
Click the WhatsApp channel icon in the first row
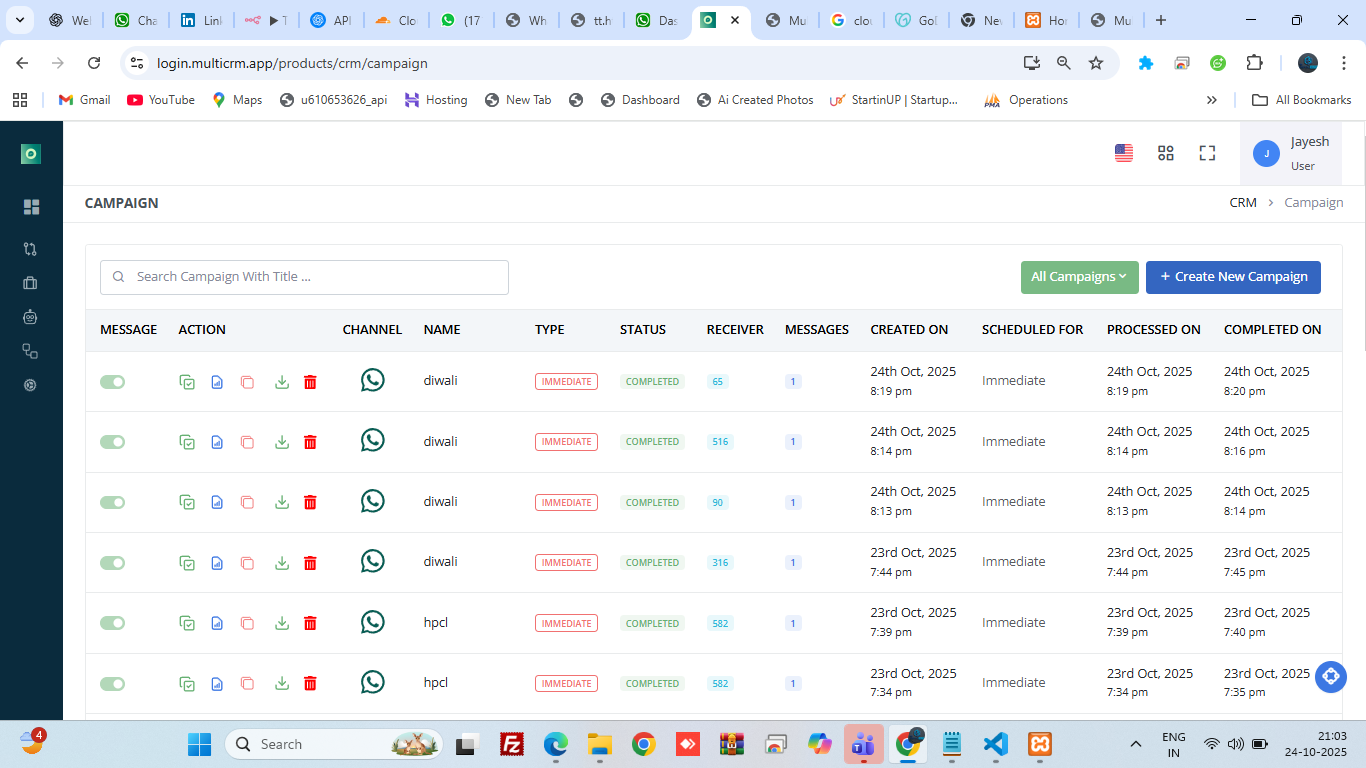(x=372, y=381)
